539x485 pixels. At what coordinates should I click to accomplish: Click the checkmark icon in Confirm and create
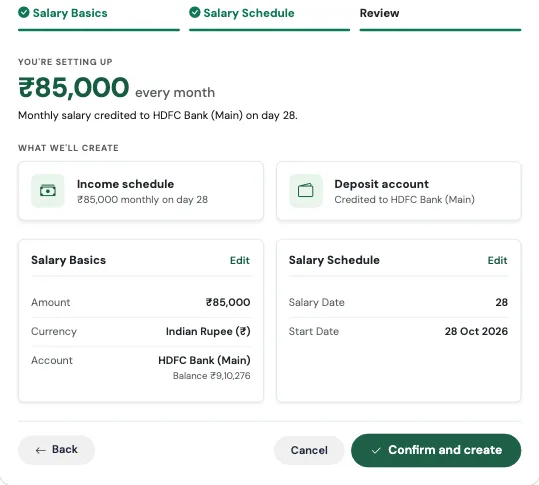(x=376, y=450)
